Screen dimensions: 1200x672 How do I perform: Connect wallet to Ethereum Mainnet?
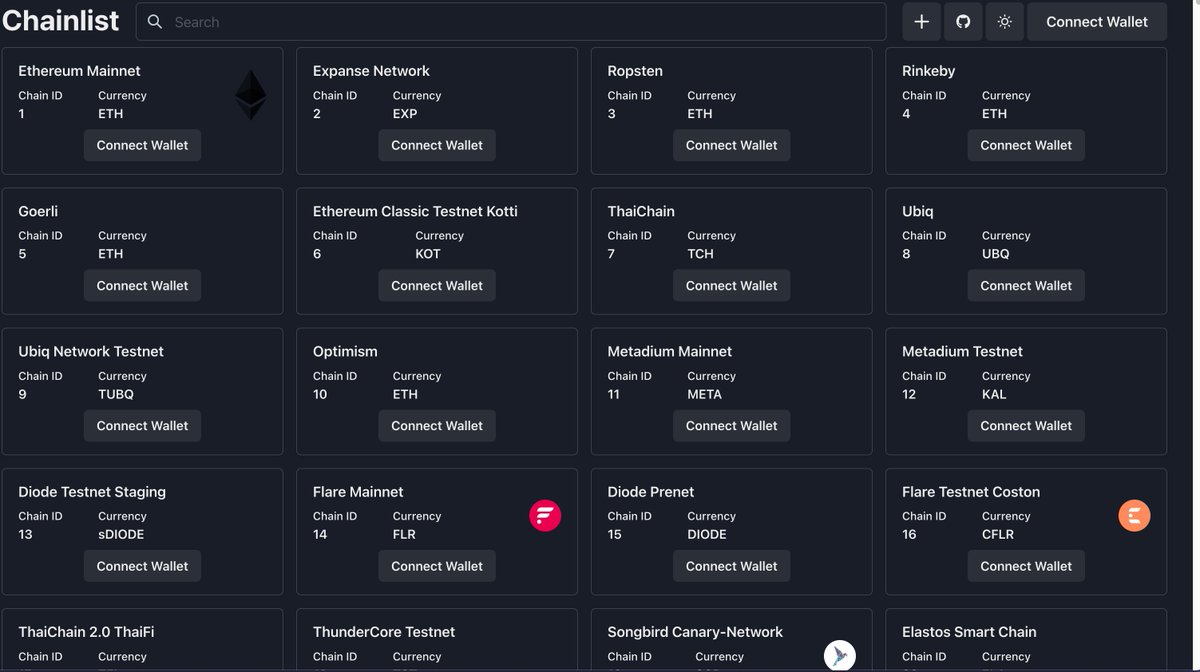pos(142,145)
